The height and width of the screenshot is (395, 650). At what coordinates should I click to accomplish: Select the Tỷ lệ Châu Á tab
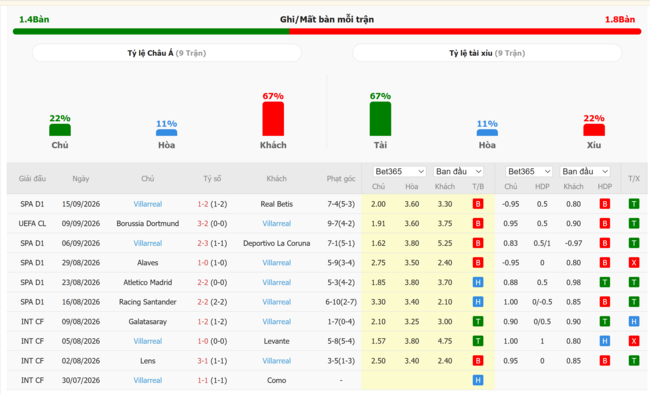coord(167,53)
